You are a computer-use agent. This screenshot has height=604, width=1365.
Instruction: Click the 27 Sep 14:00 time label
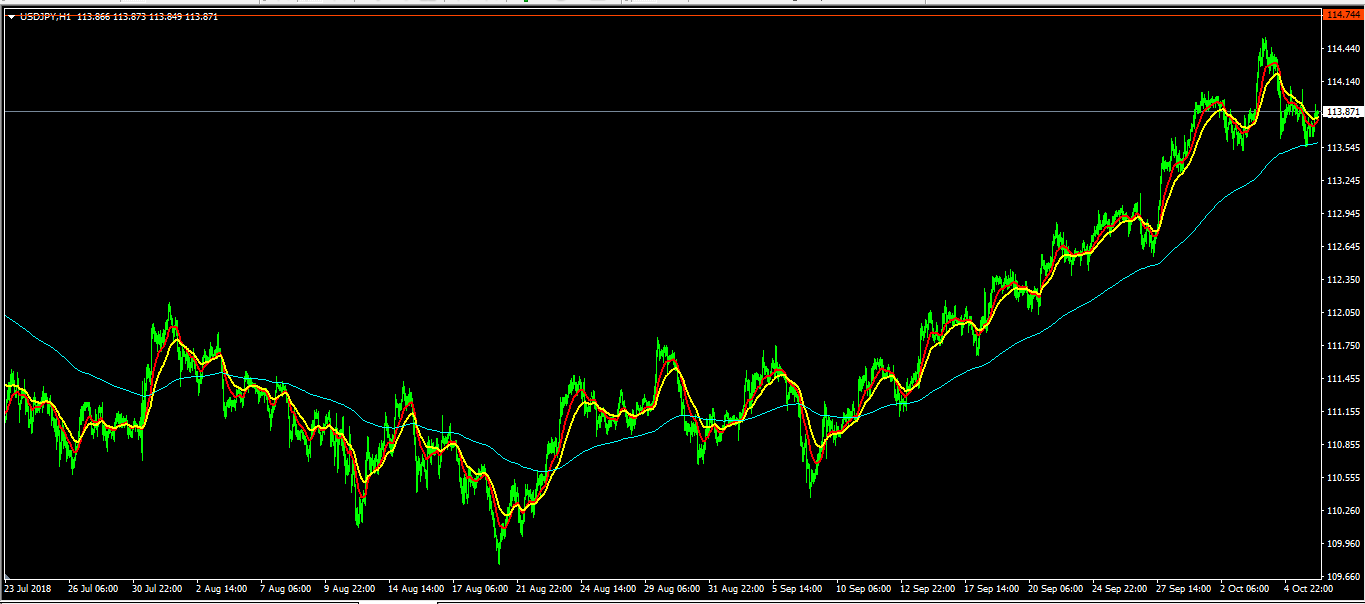coord(1183,589)
